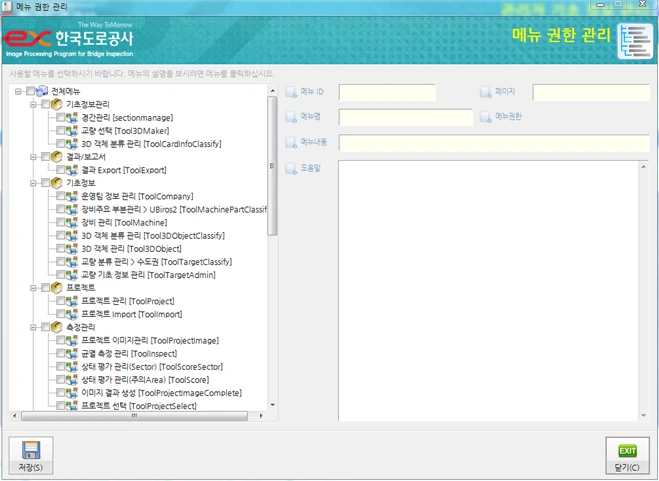Click the icon beside 프로젝트 관리 [ToolProject]
This screenshot has width=659, height=481.
click(x=72, y=301)
